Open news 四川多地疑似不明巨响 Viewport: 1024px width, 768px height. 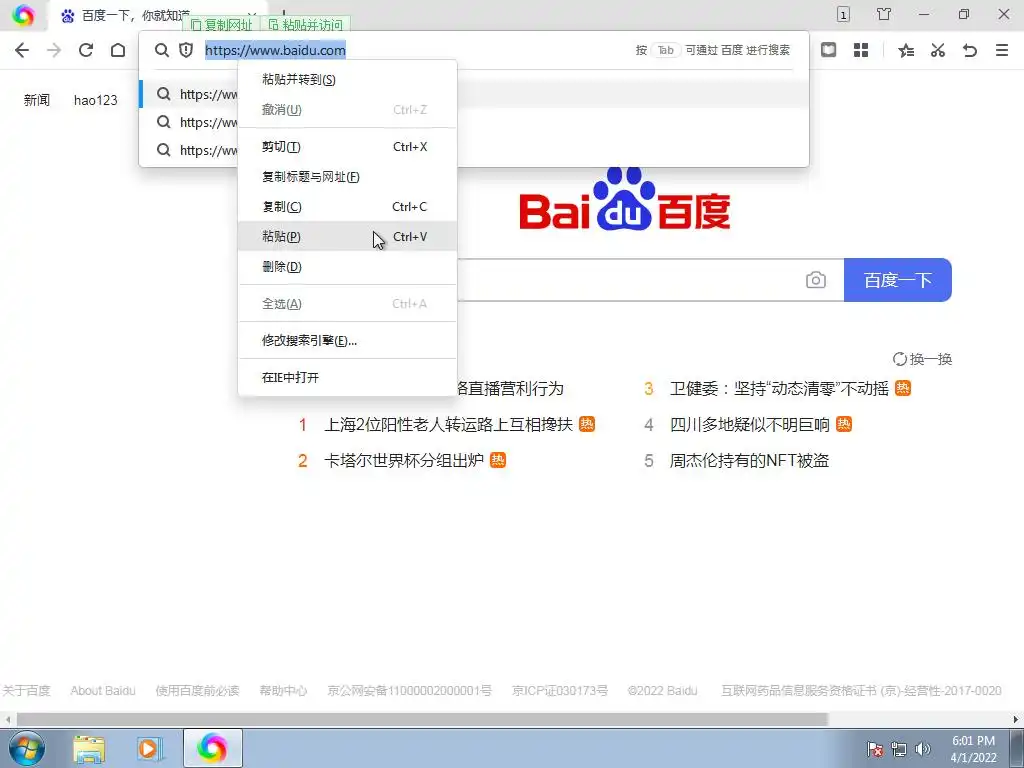(x=750, y=424)
